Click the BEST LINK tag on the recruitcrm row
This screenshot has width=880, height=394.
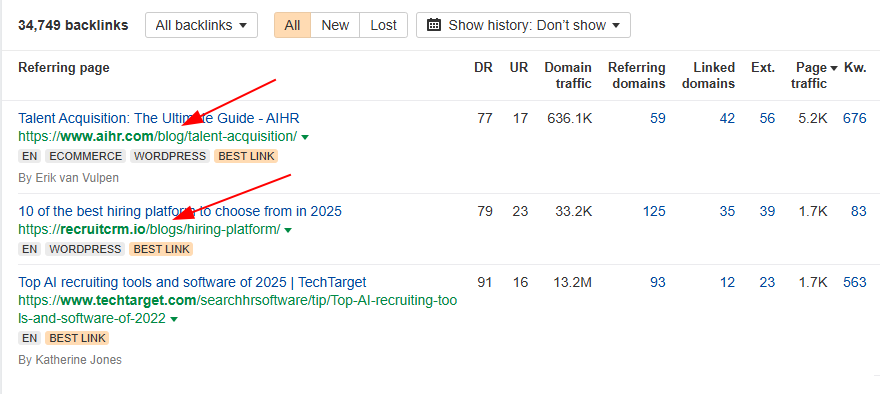161,249
